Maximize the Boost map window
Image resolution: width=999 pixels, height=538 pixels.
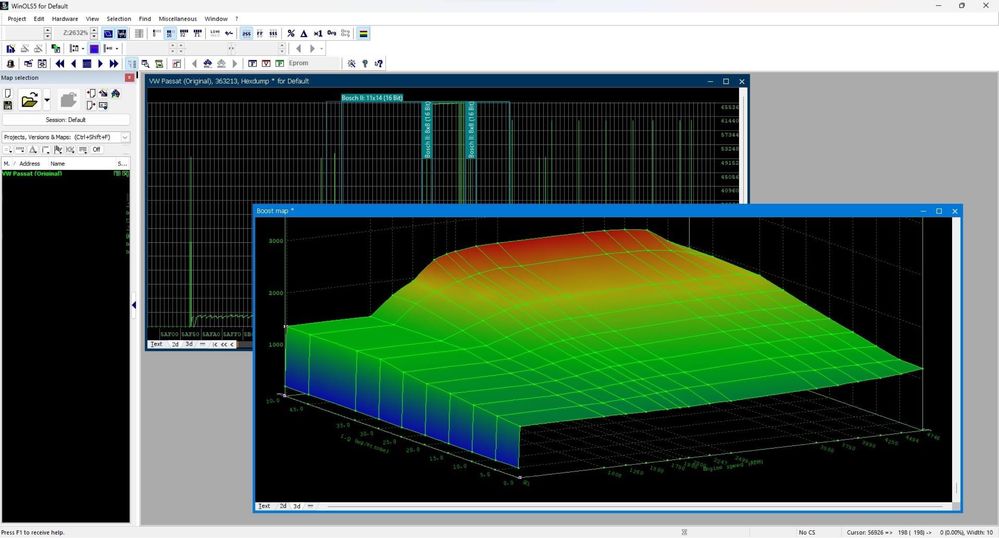[938, 211]
